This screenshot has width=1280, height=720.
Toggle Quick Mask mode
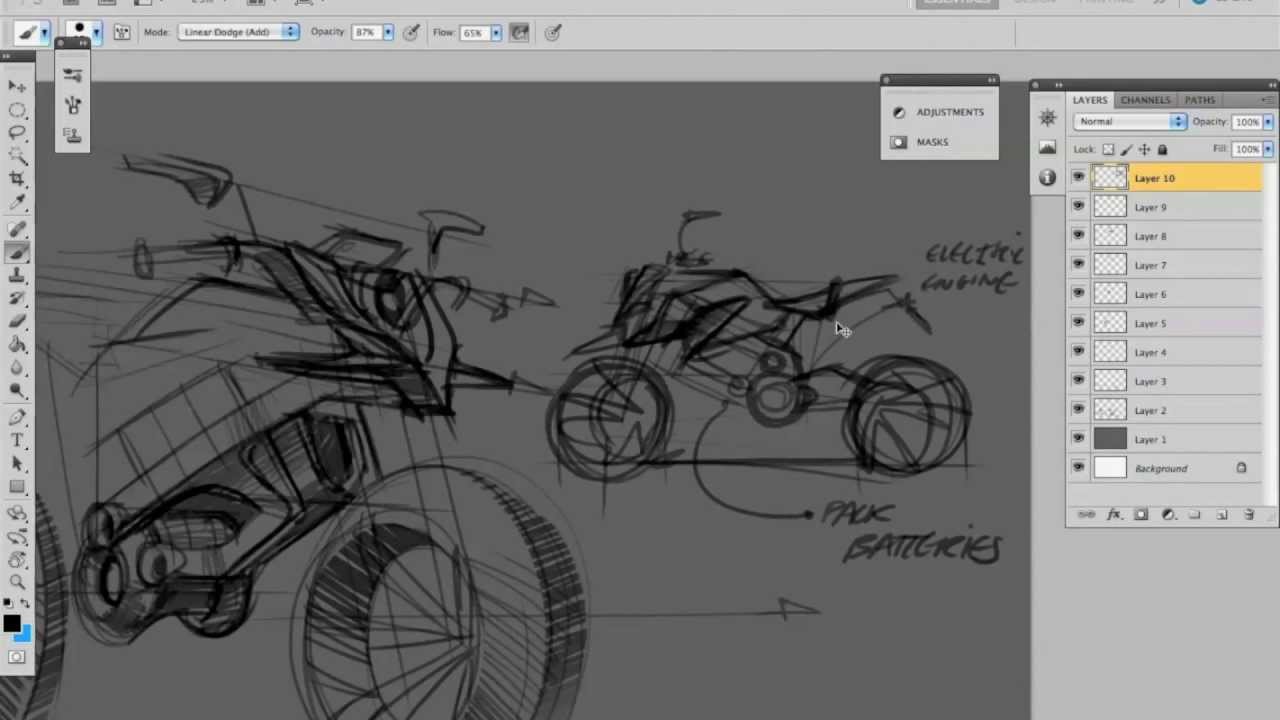pos(17,657)
